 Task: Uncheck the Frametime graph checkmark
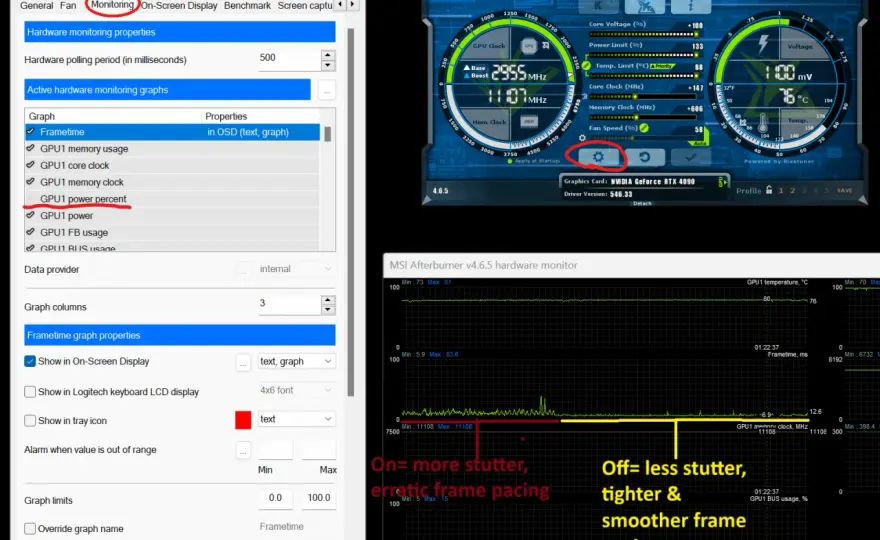point(30,131)
